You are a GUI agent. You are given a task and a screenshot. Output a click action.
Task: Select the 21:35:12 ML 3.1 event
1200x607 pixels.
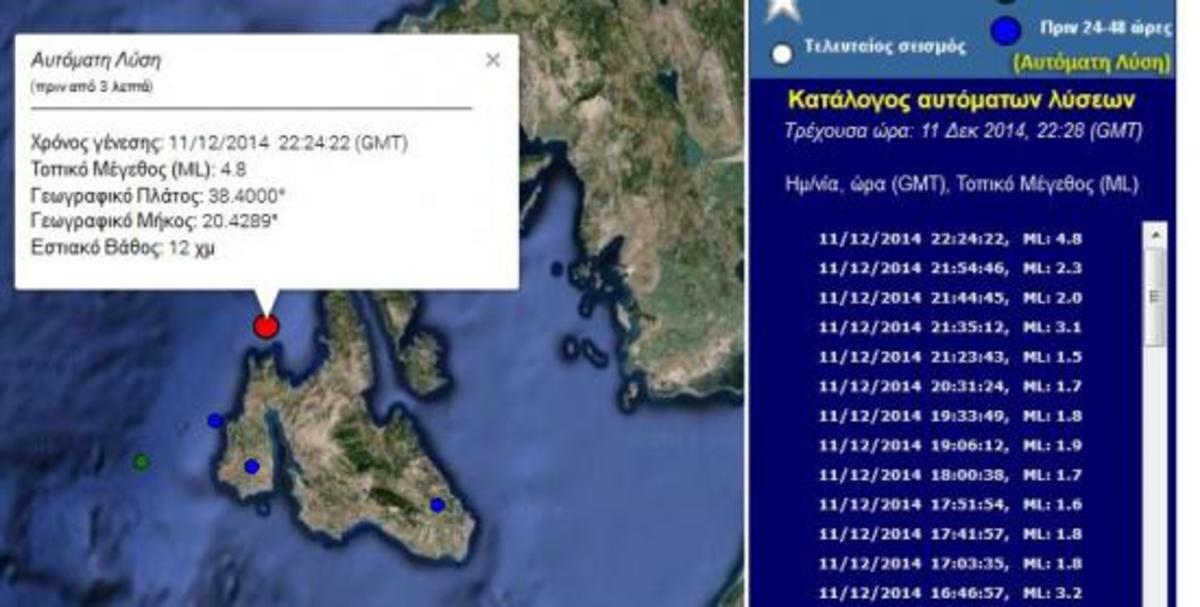[x=950, y=327]
